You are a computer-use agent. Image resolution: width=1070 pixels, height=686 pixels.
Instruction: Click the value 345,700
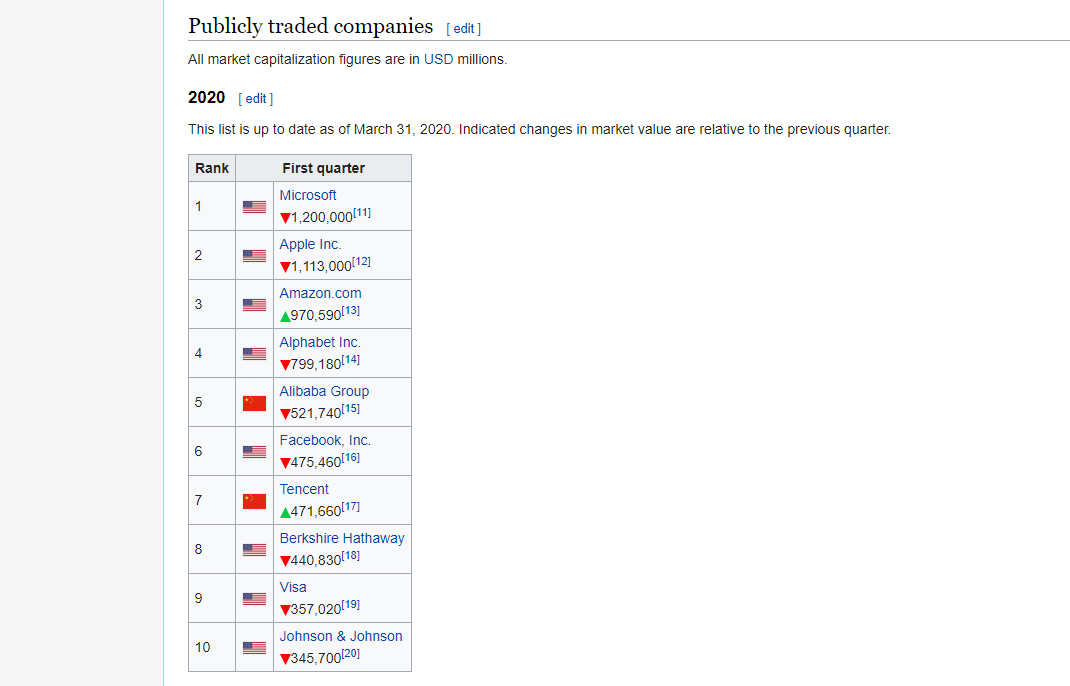316,659
